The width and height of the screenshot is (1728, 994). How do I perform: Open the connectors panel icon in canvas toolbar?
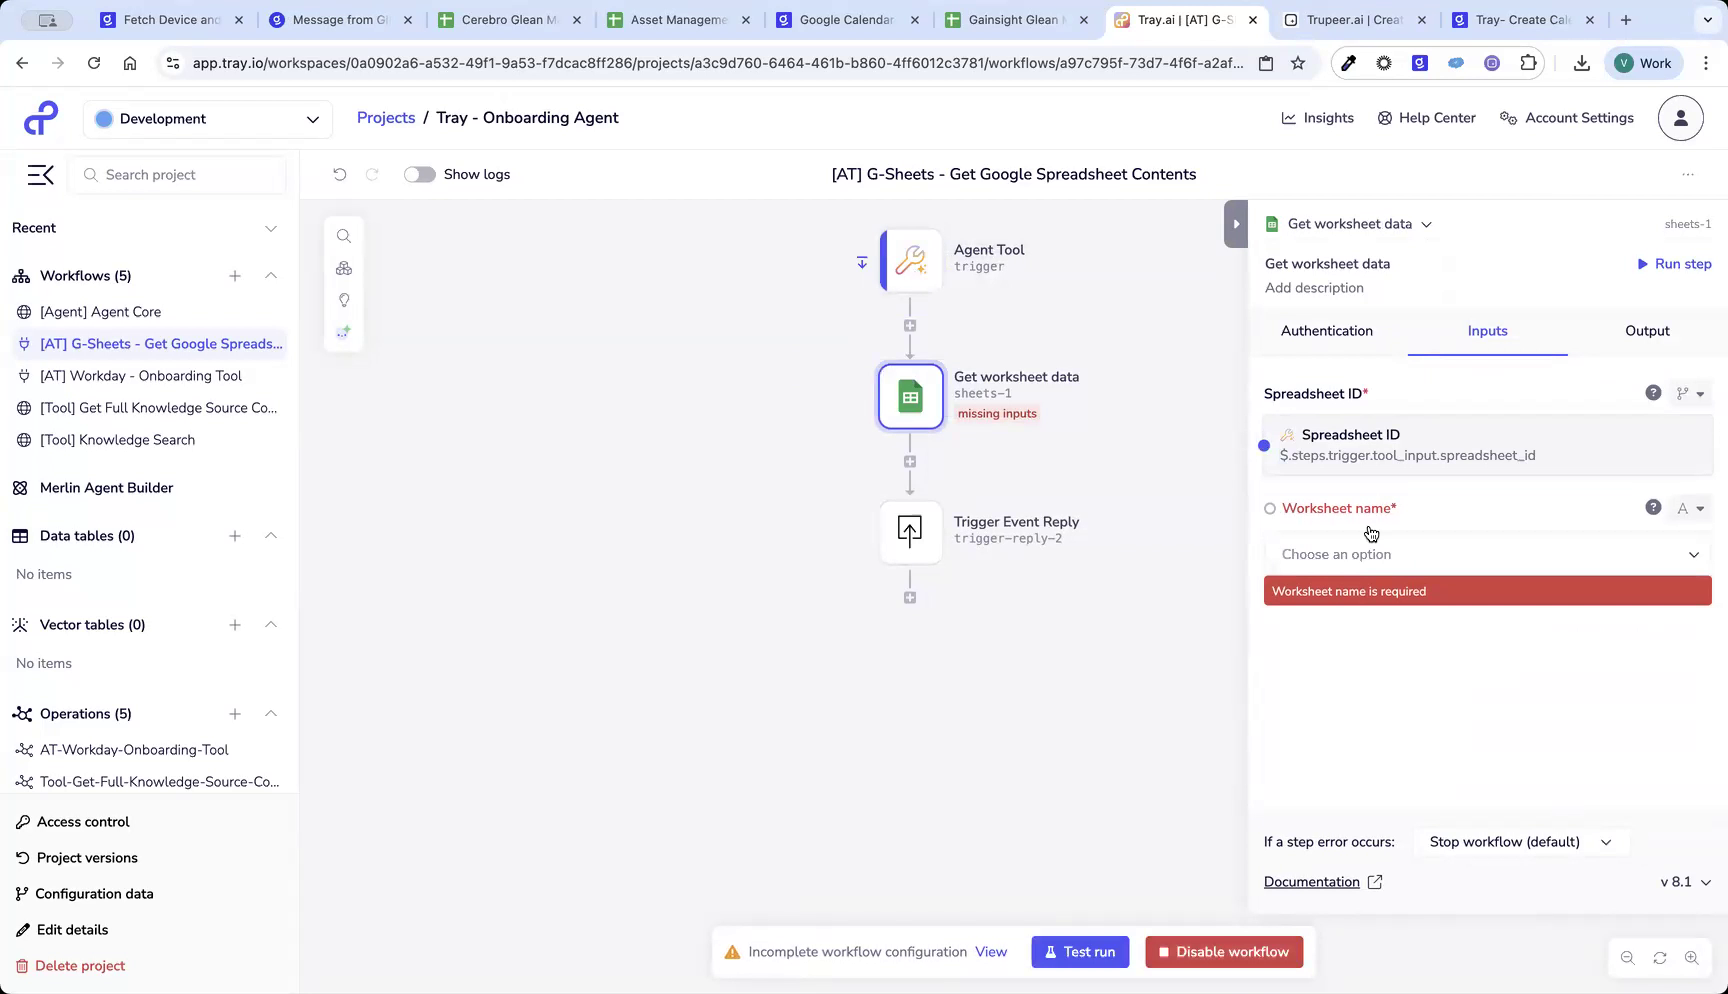pos(344,268)
